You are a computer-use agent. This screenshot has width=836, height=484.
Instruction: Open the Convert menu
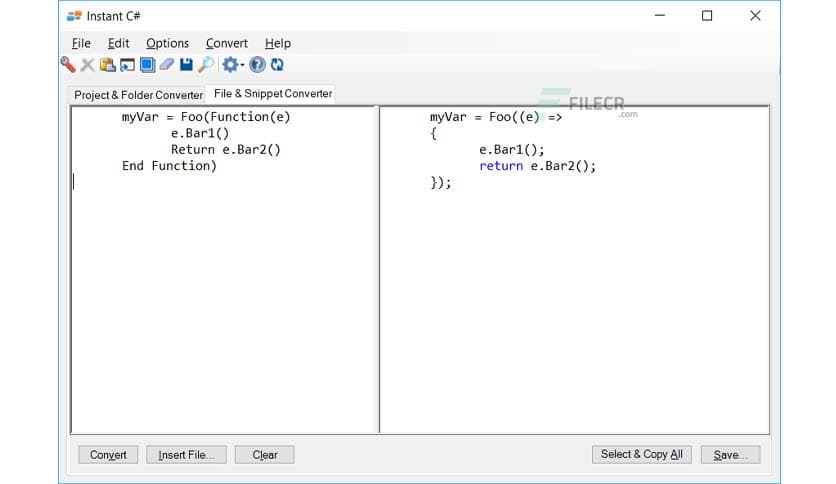click(x=227, y=43)
